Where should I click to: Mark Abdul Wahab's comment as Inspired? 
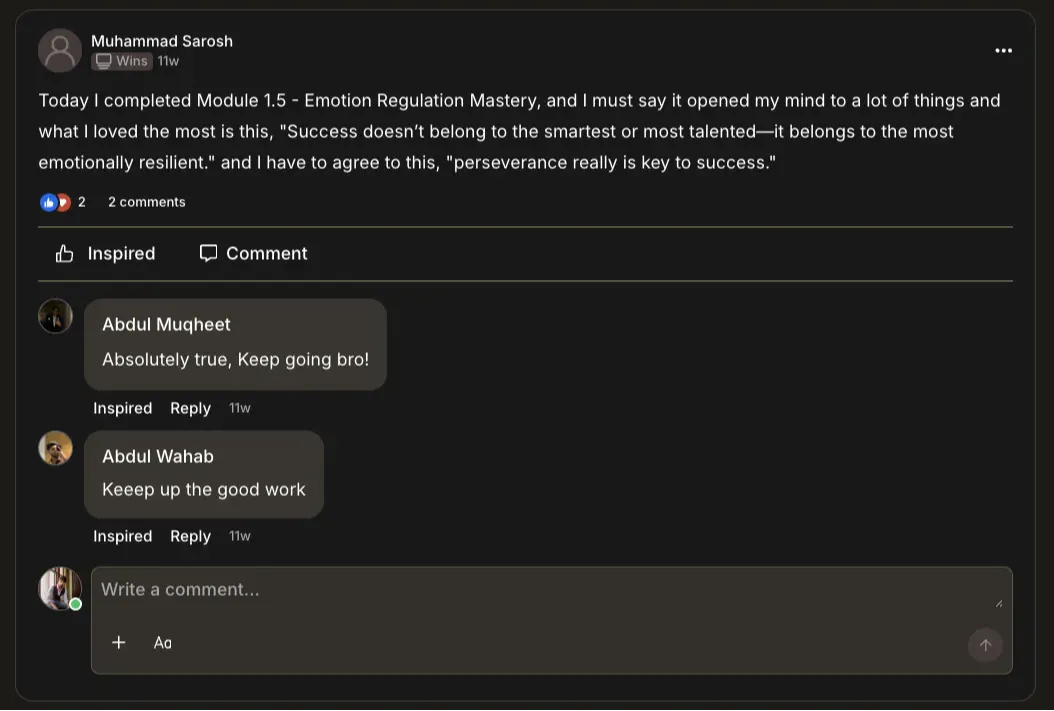[x=122, y=536]
